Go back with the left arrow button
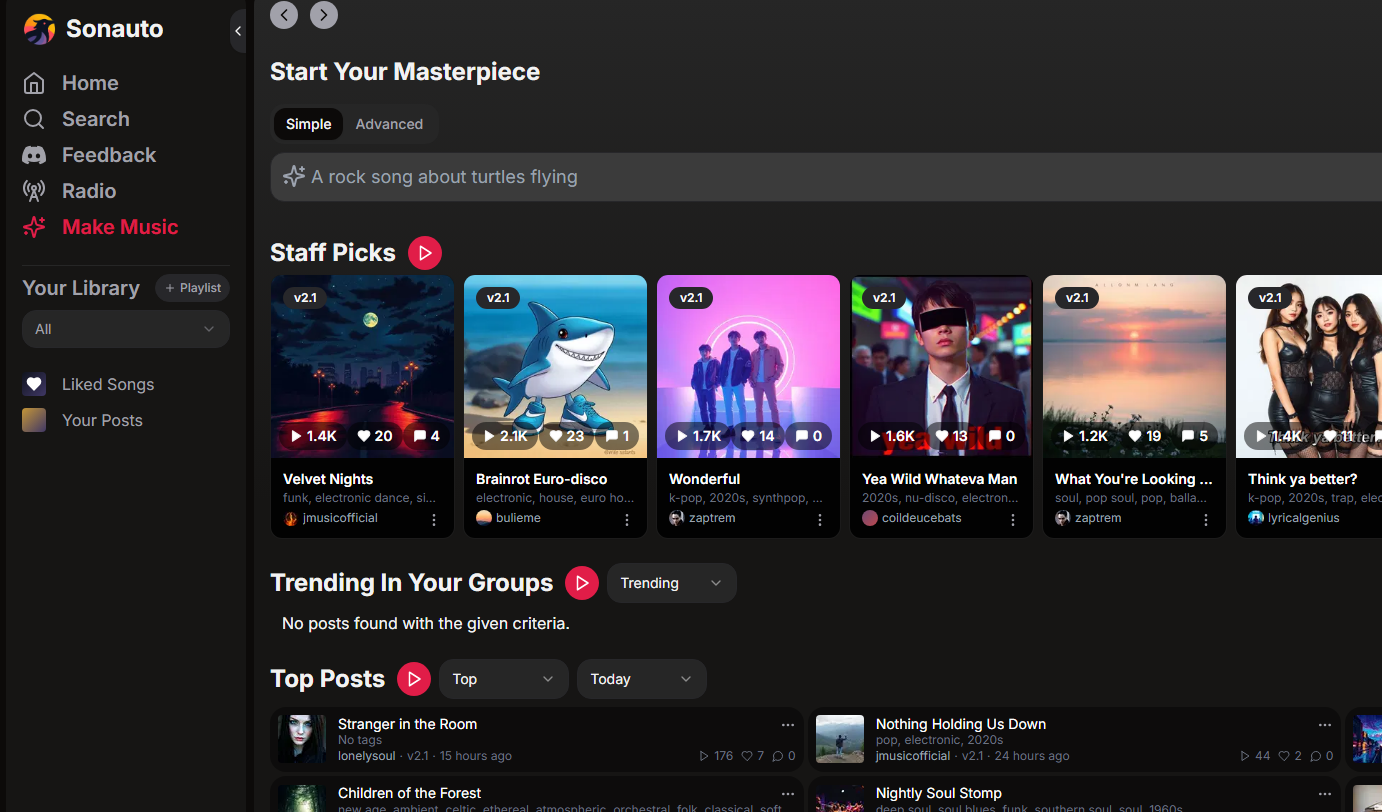 pos(284,14)
